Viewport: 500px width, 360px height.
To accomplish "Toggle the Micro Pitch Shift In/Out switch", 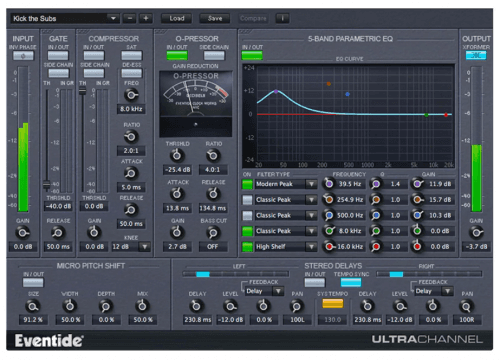I will tap(33, 283).
